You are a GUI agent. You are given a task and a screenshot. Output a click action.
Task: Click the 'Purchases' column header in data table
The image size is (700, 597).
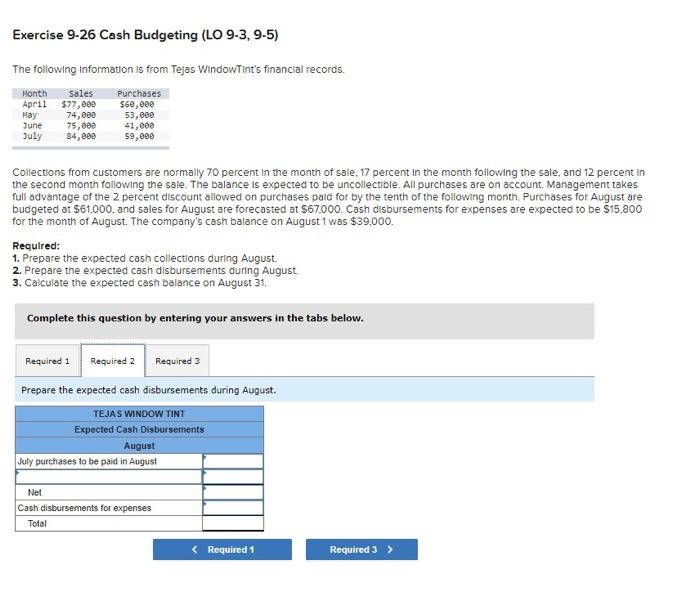coord(139,93)
